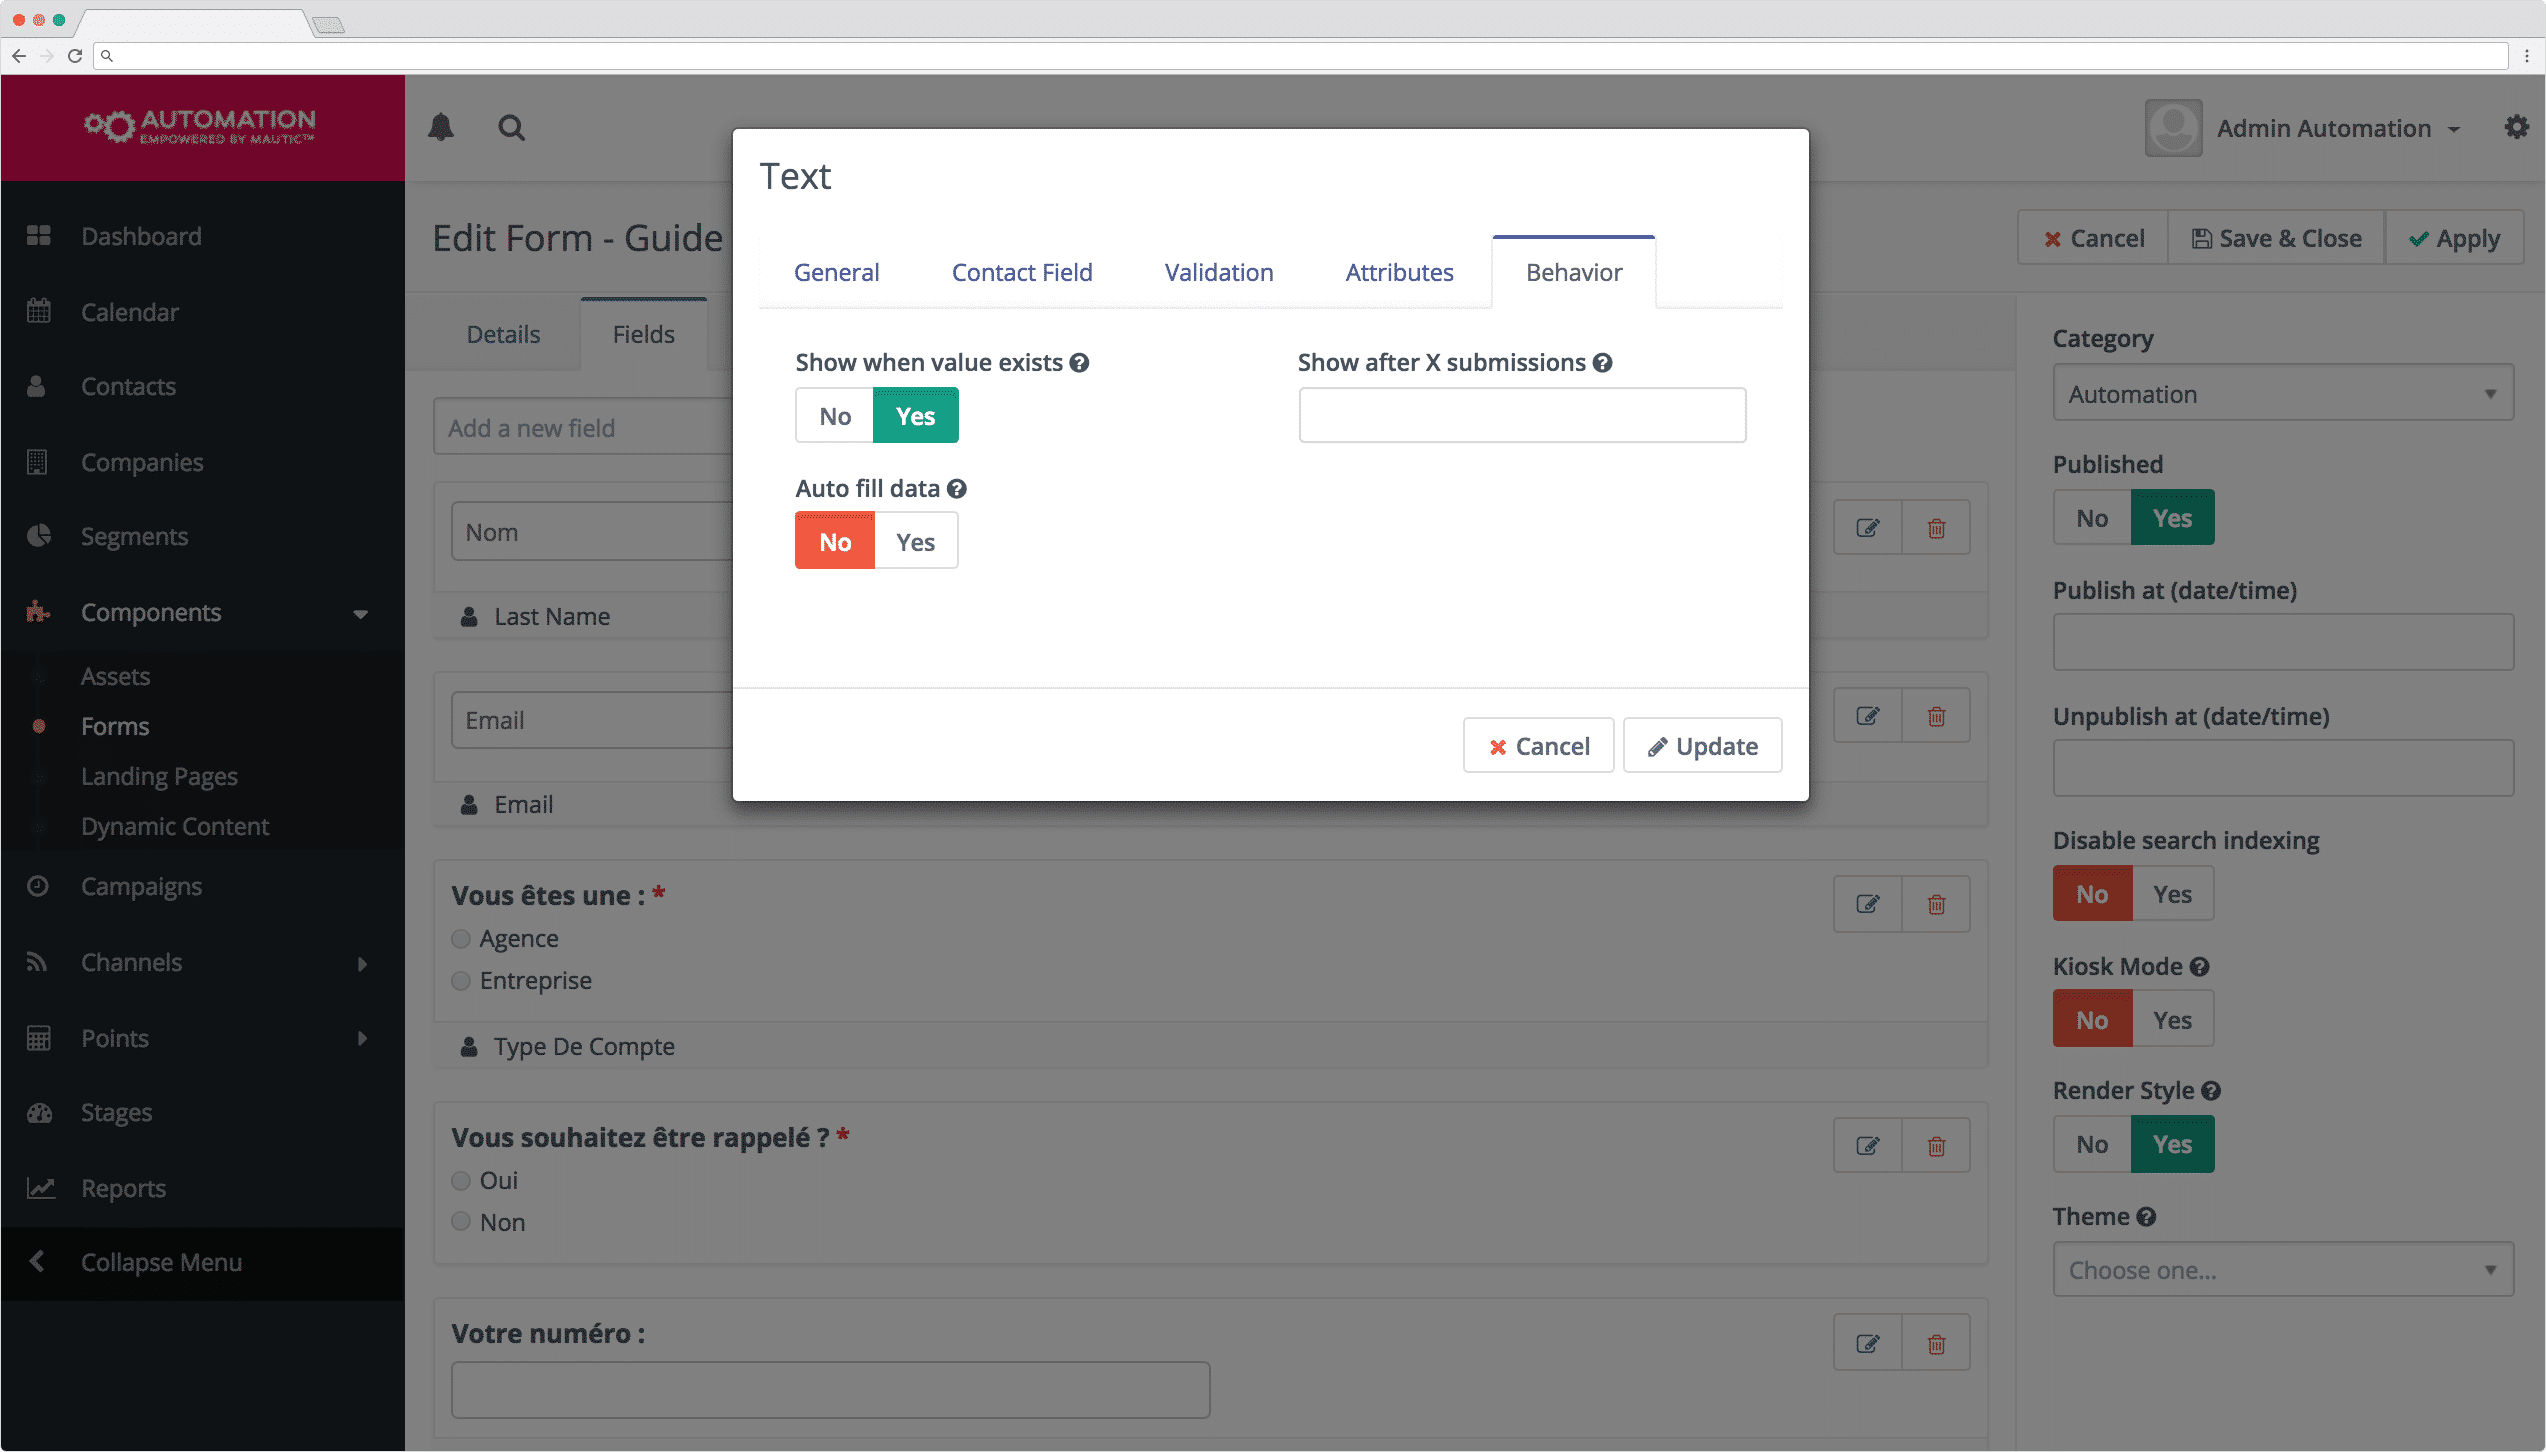The width and height of the screenshot is (2546, 1452).
Task: Set Auto fill data to Yes
Action: [915, 541]
